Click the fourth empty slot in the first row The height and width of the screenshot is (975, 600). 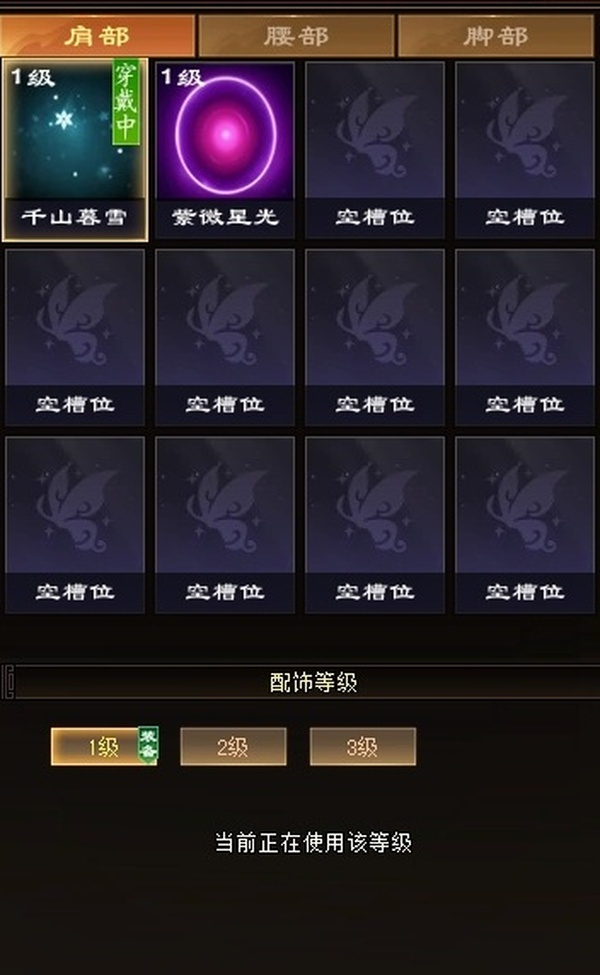[525, 150]
